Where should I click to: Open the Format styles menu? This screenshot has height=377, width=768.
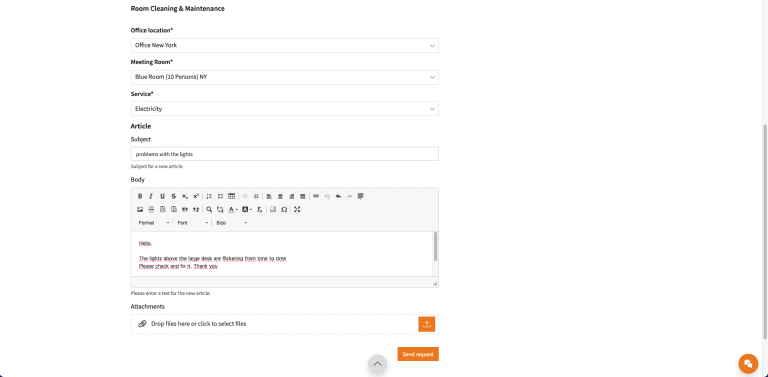pyautogui.click(x=154, y=223)
